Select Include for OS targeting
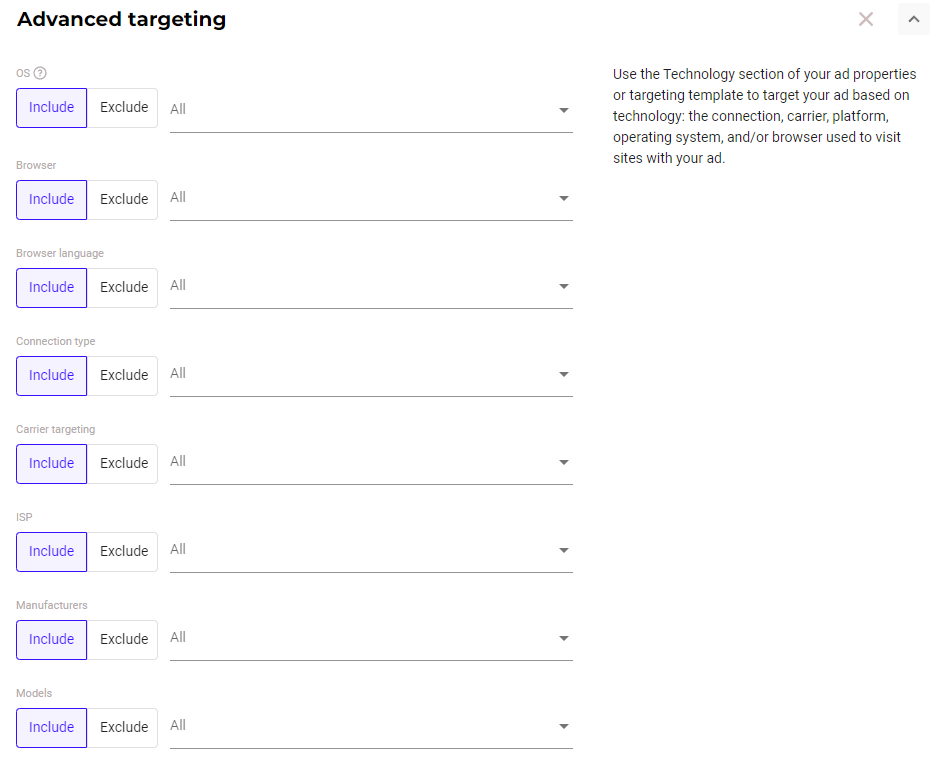 (52, 108)
